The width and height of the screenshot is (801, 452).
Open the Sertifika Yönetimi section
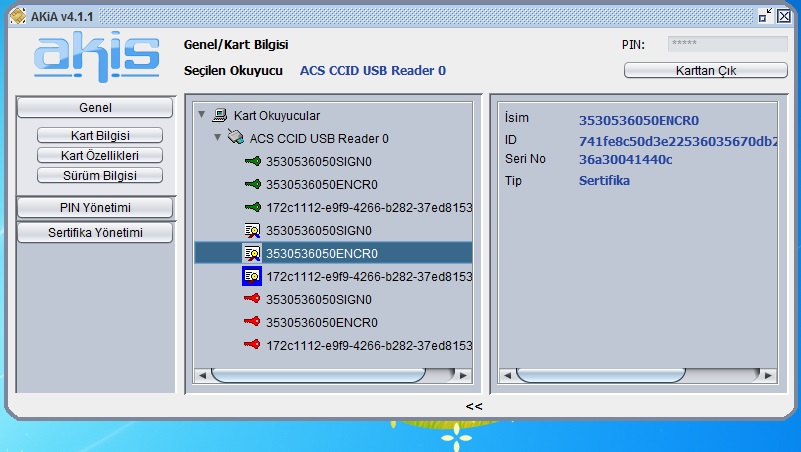pos(95,233)
